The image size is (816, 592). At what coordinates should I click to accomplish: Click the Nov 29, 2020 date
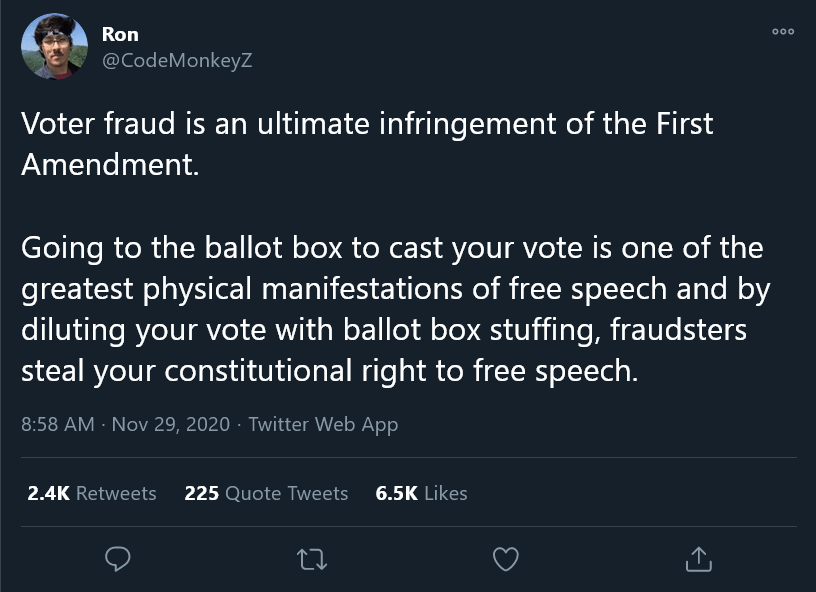coord(171,424)
